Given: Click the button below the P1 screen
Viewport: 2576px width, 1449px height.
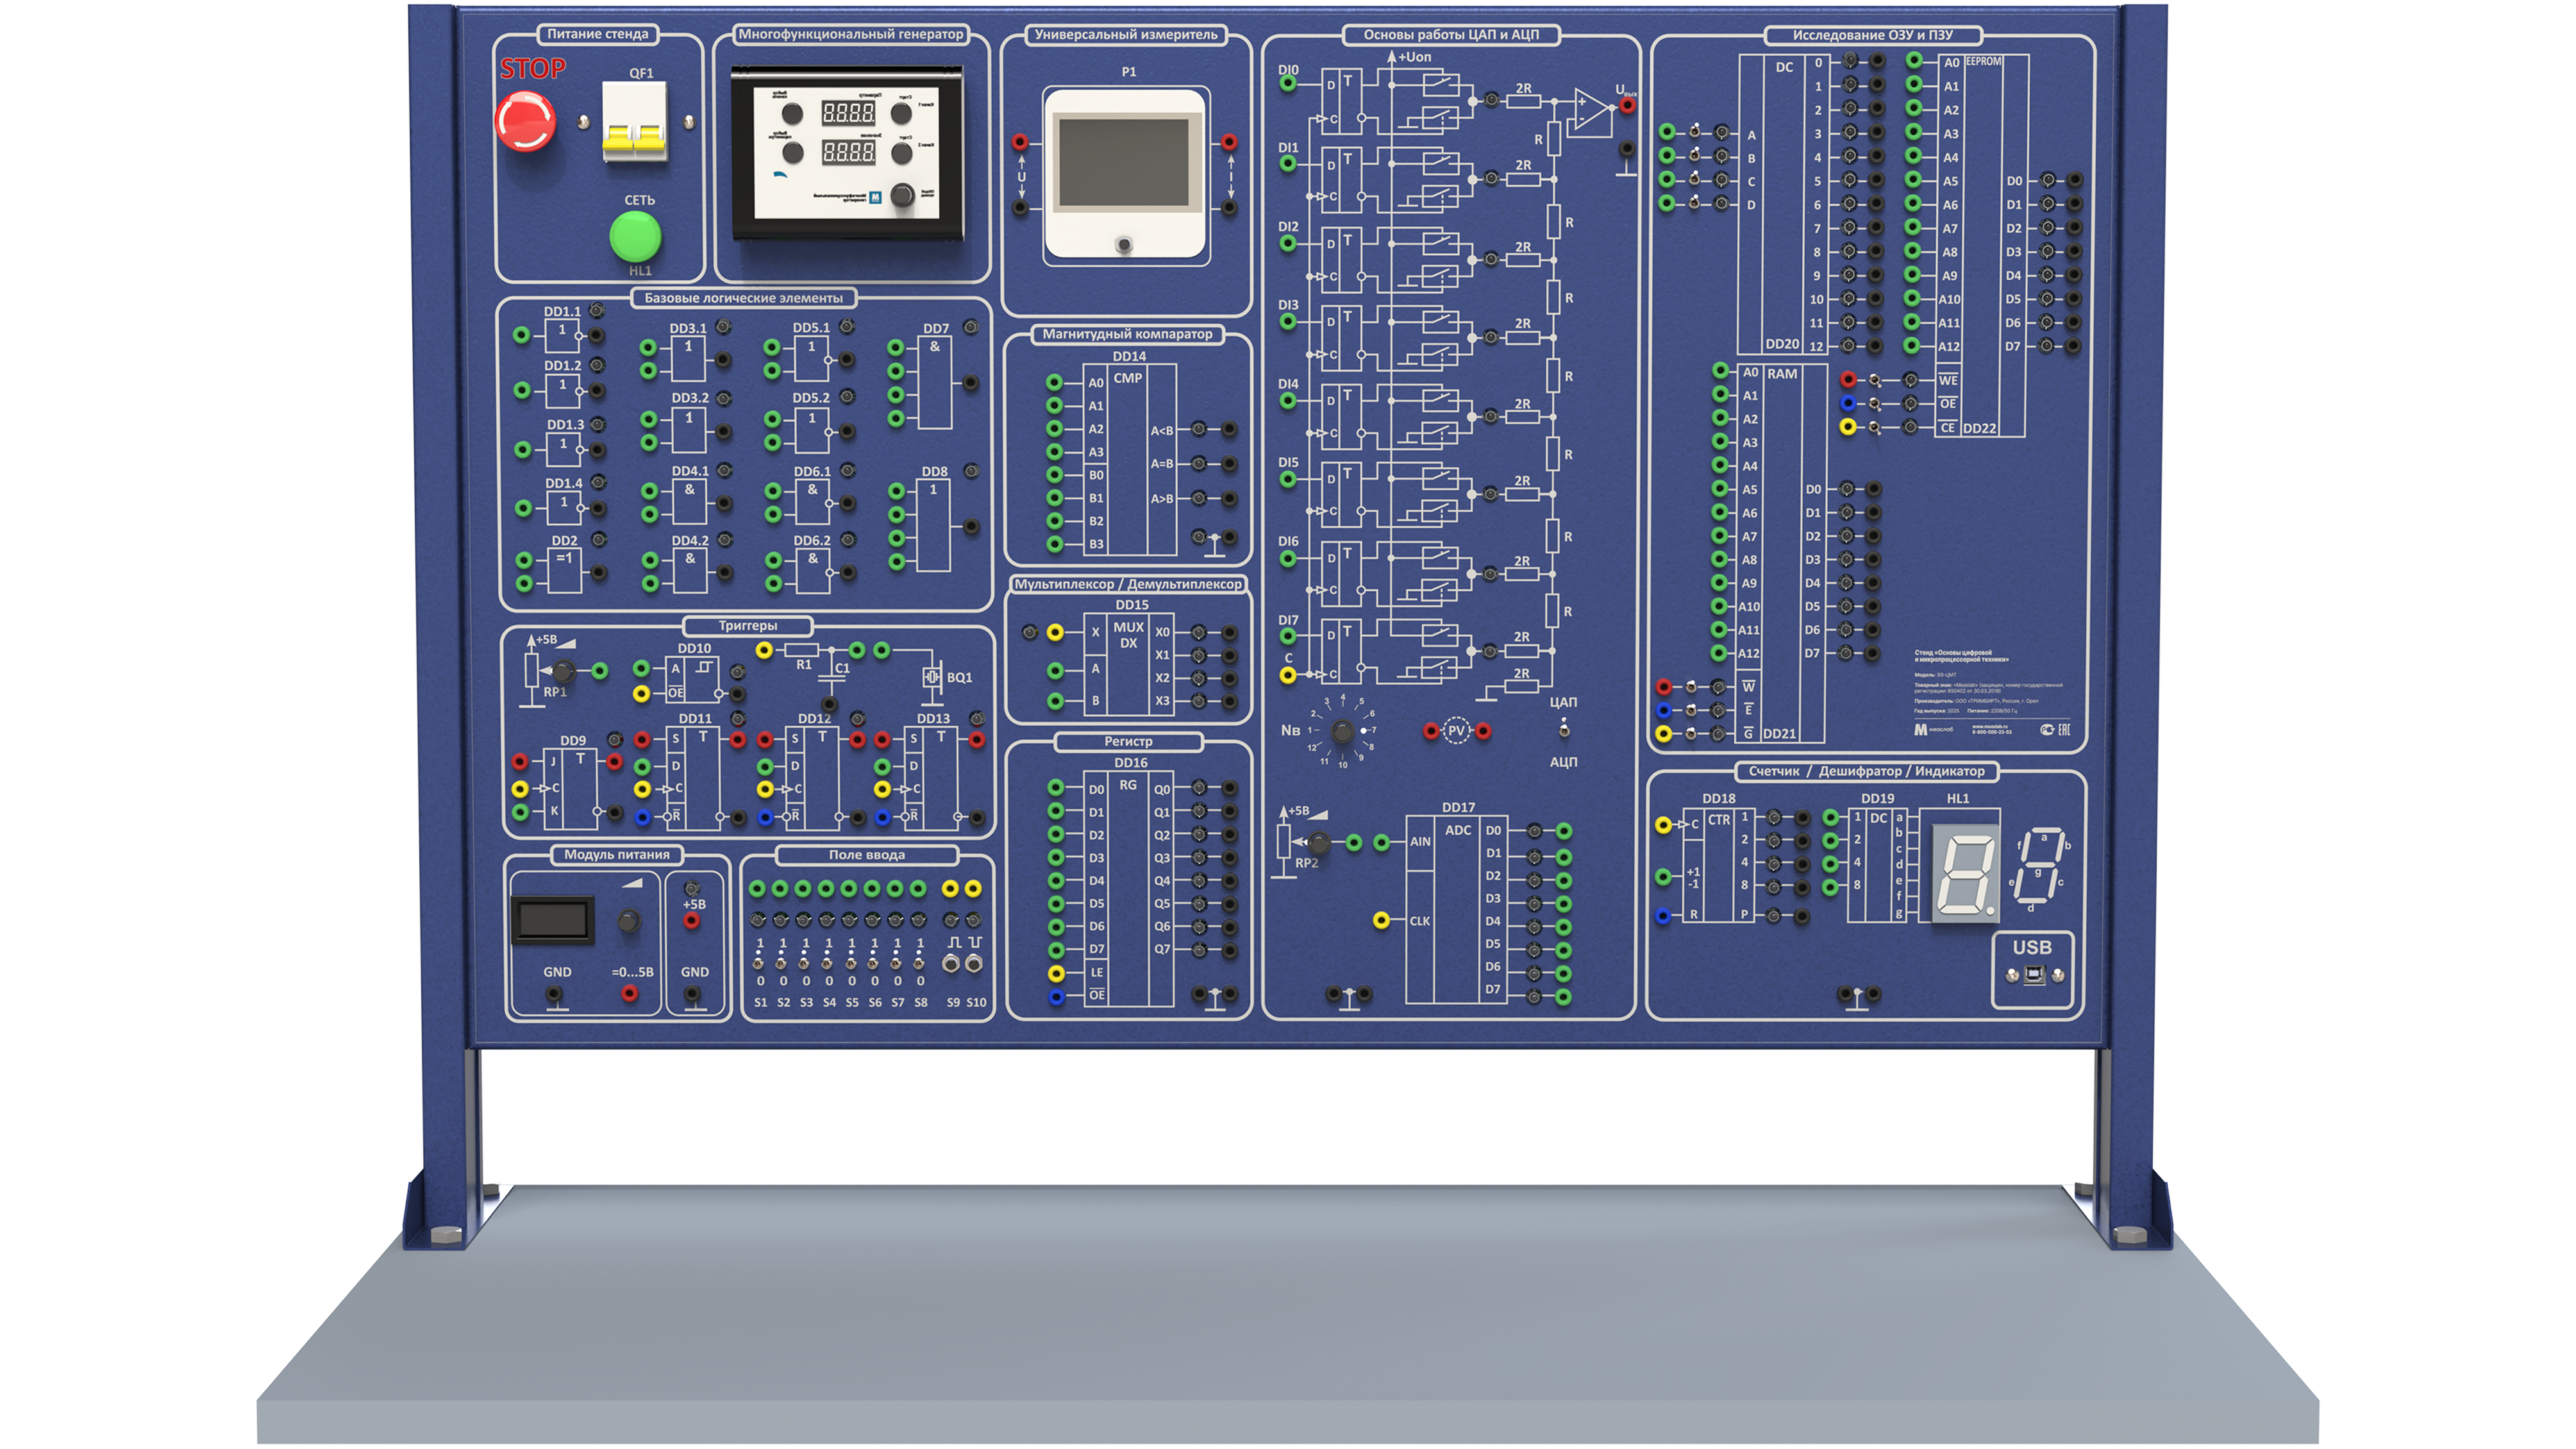Looking at the screenshot, I should coord(1124,245).
